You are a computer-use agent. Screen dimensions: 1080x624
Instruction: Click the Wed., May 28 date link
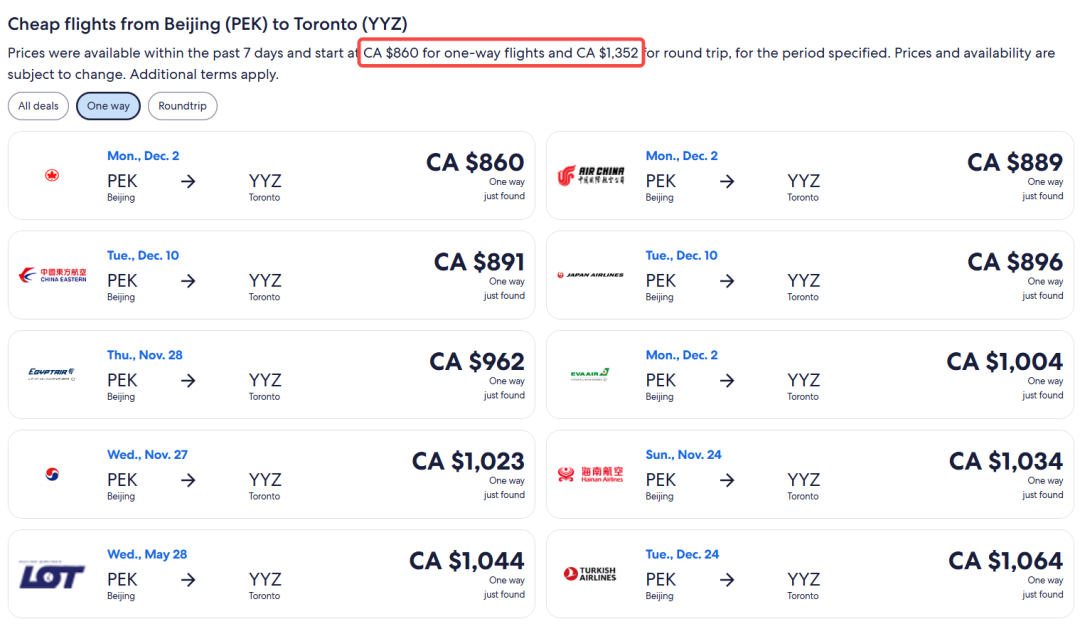tap(147, 554)
